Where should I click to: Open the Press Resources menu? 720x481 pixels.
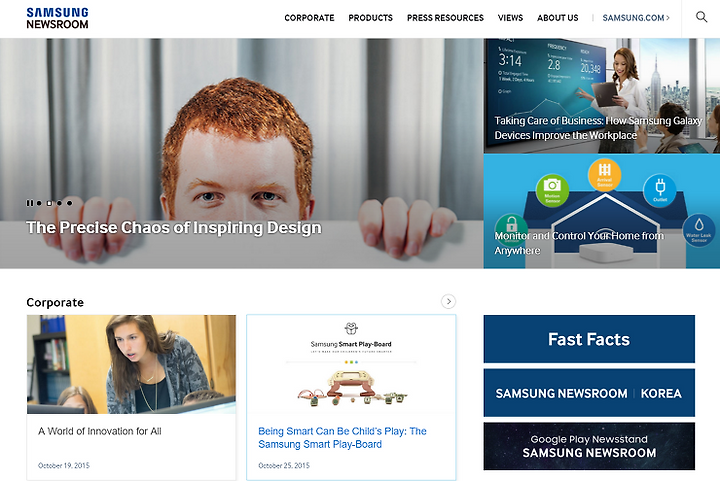click(x=445, y=18)
